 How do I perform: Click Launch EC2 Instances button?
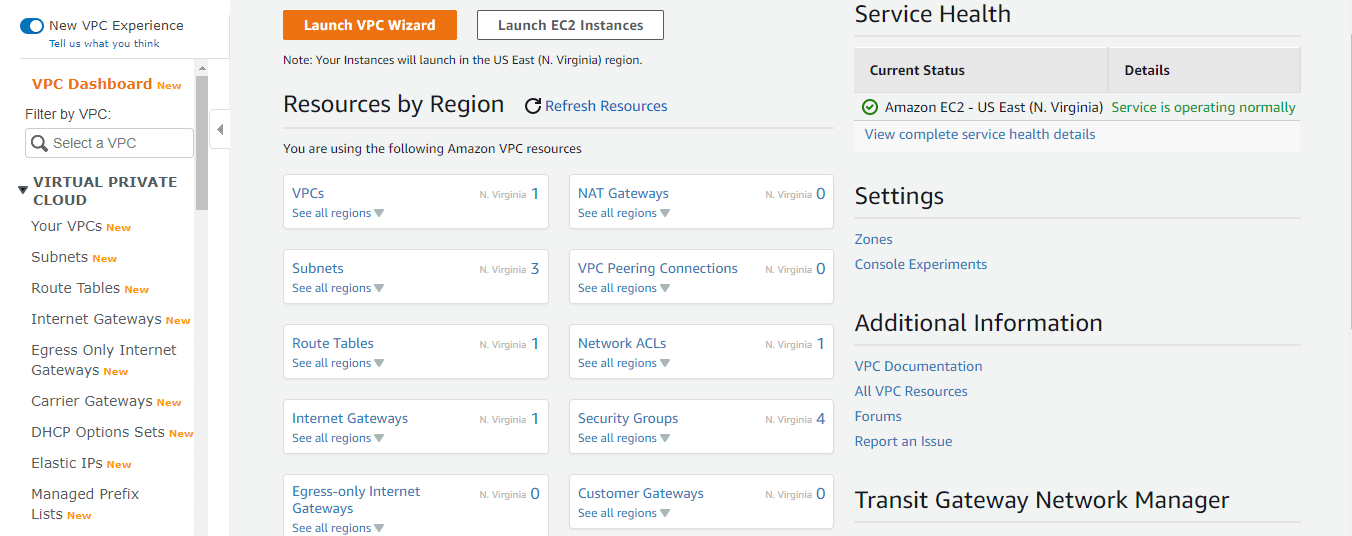point(570,25)
